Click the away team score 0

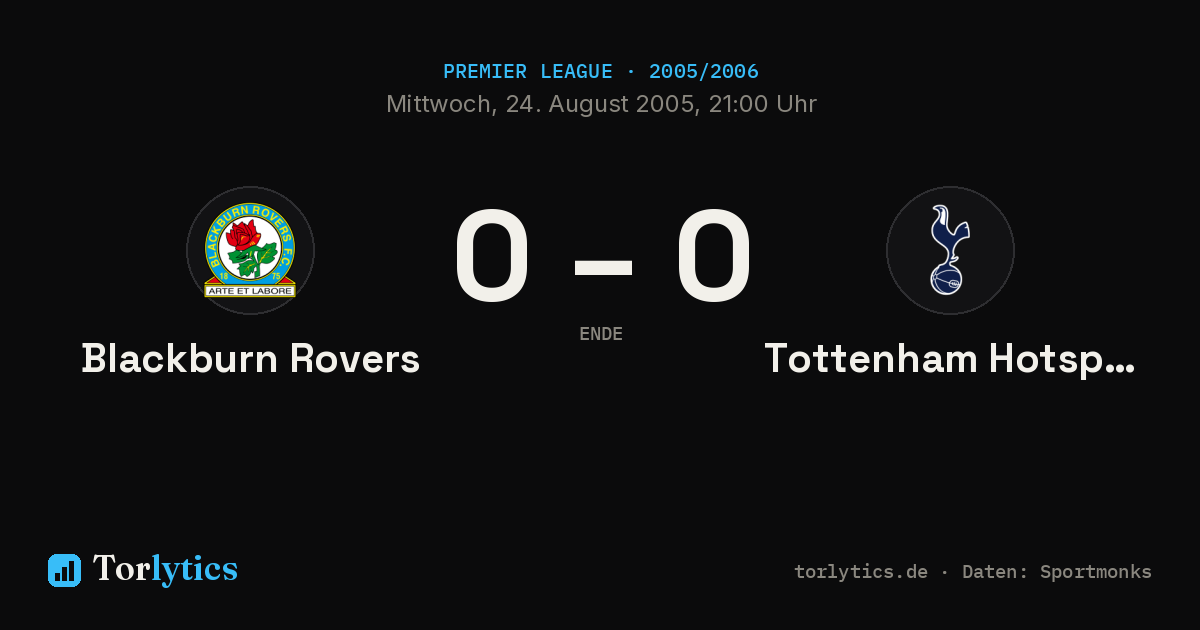[714, 256]
